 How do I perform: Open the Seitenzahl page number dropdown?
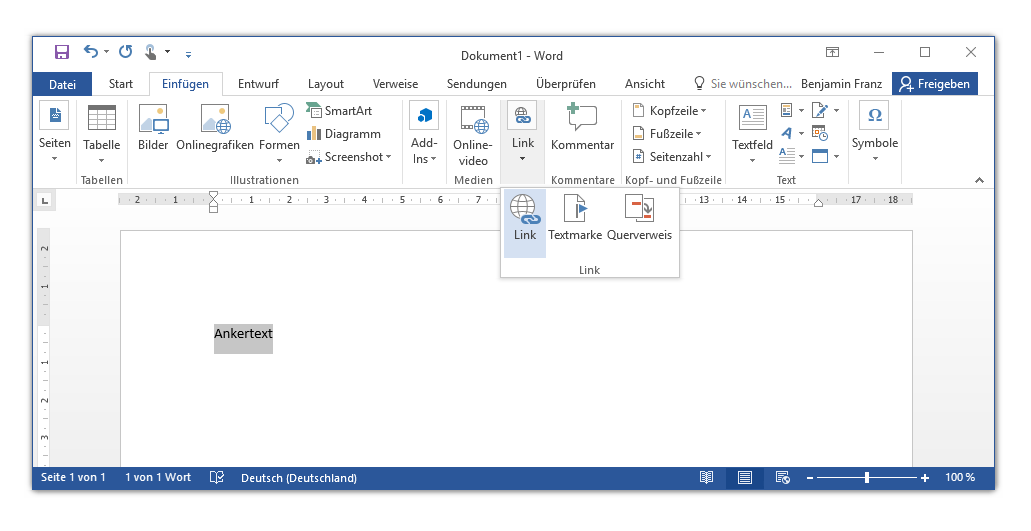click(x=672, y=156)
